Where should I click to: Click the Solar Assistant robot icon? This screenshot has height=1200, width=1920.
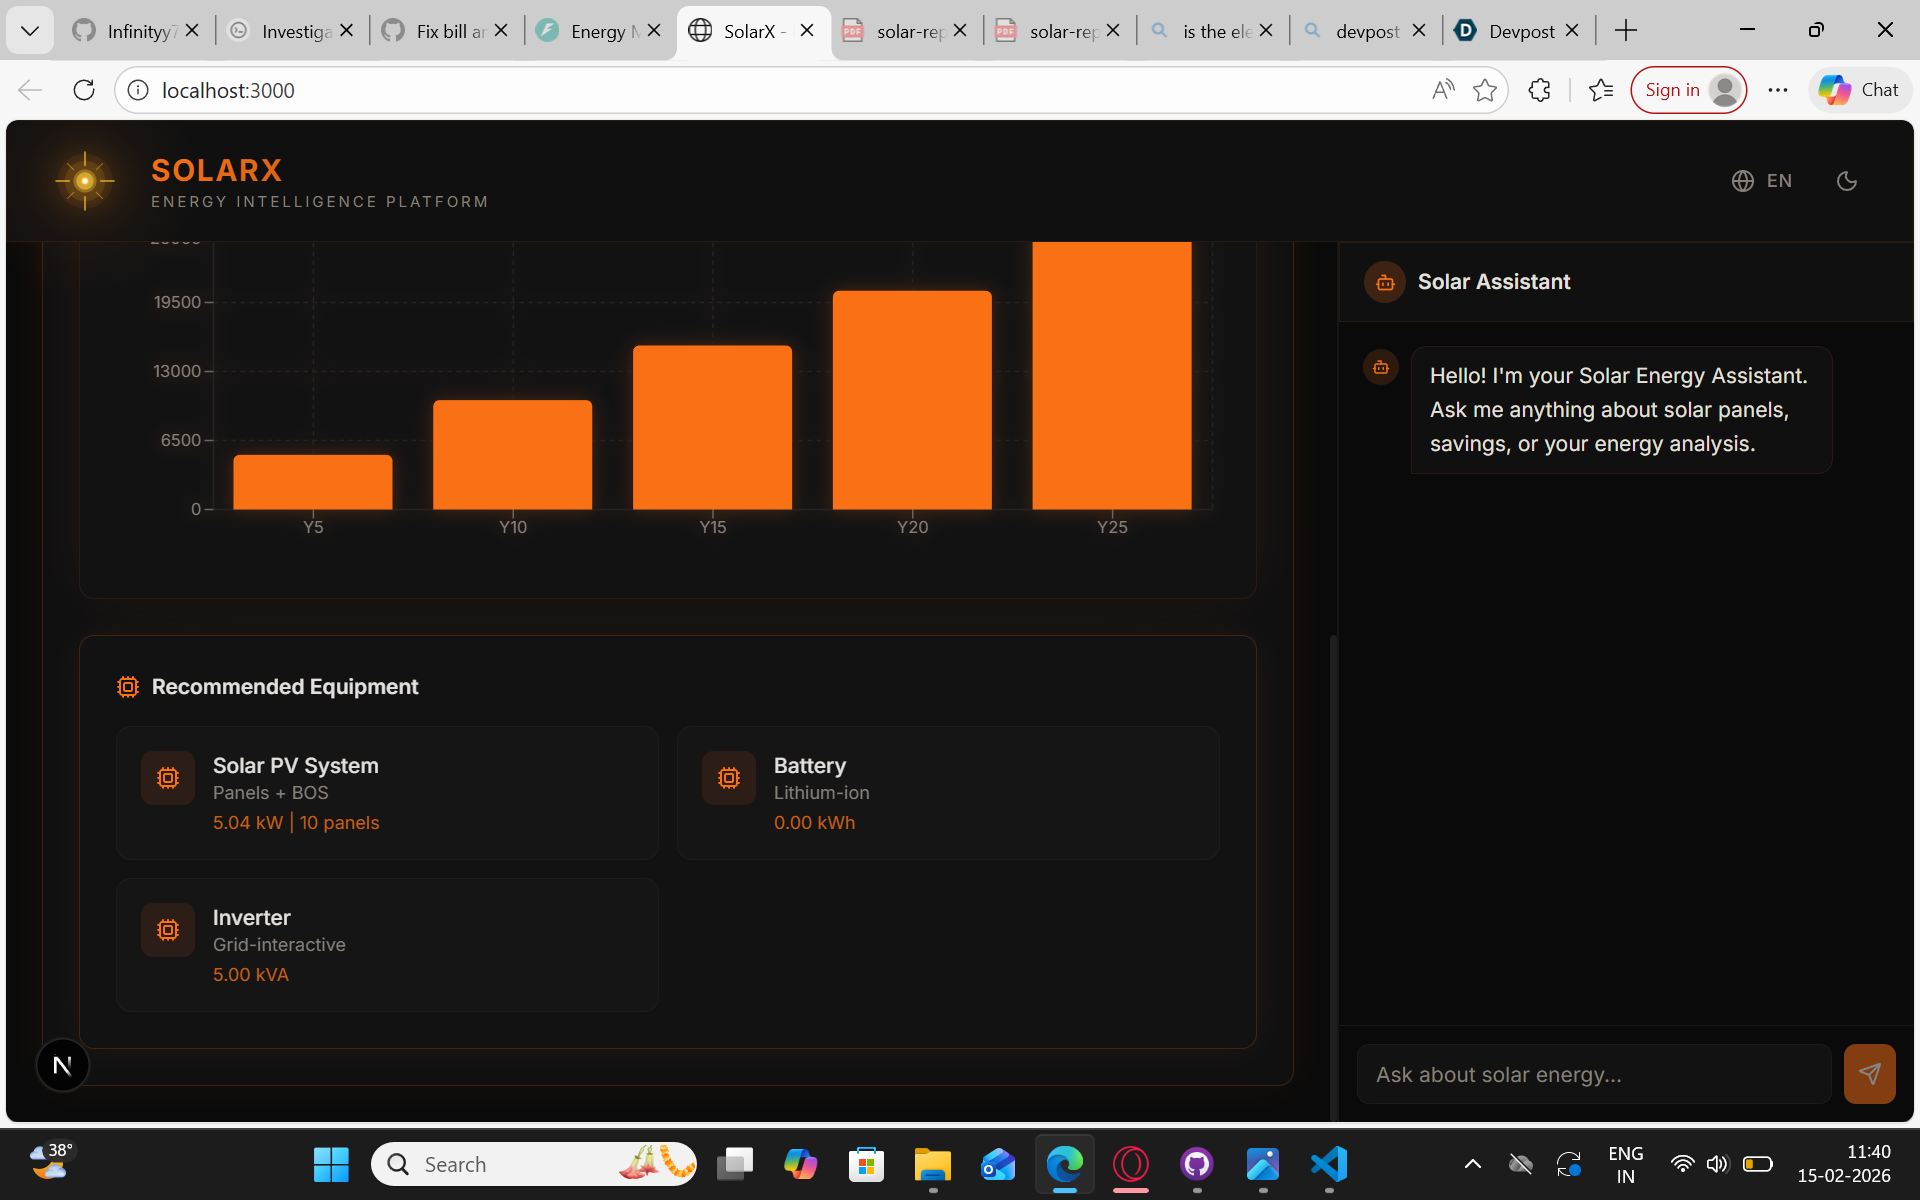(x=1384, y=283)
